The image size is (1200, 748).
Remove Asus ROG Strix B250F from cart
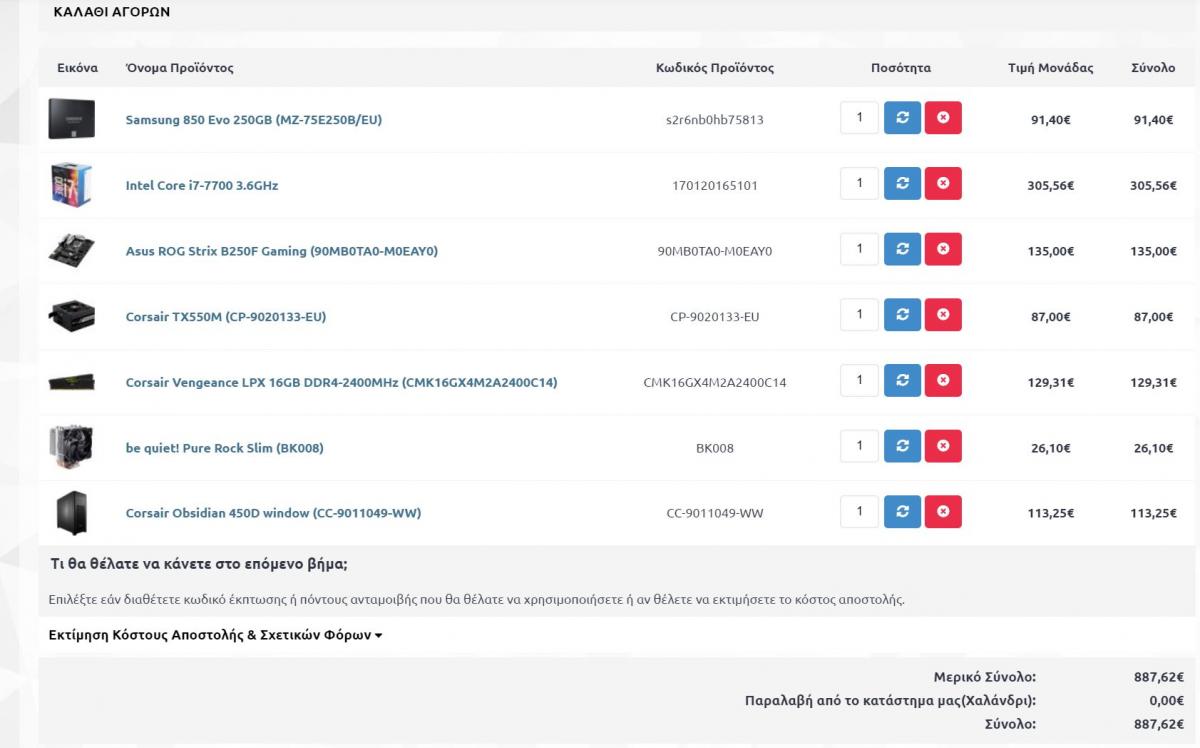click(943, 249)
